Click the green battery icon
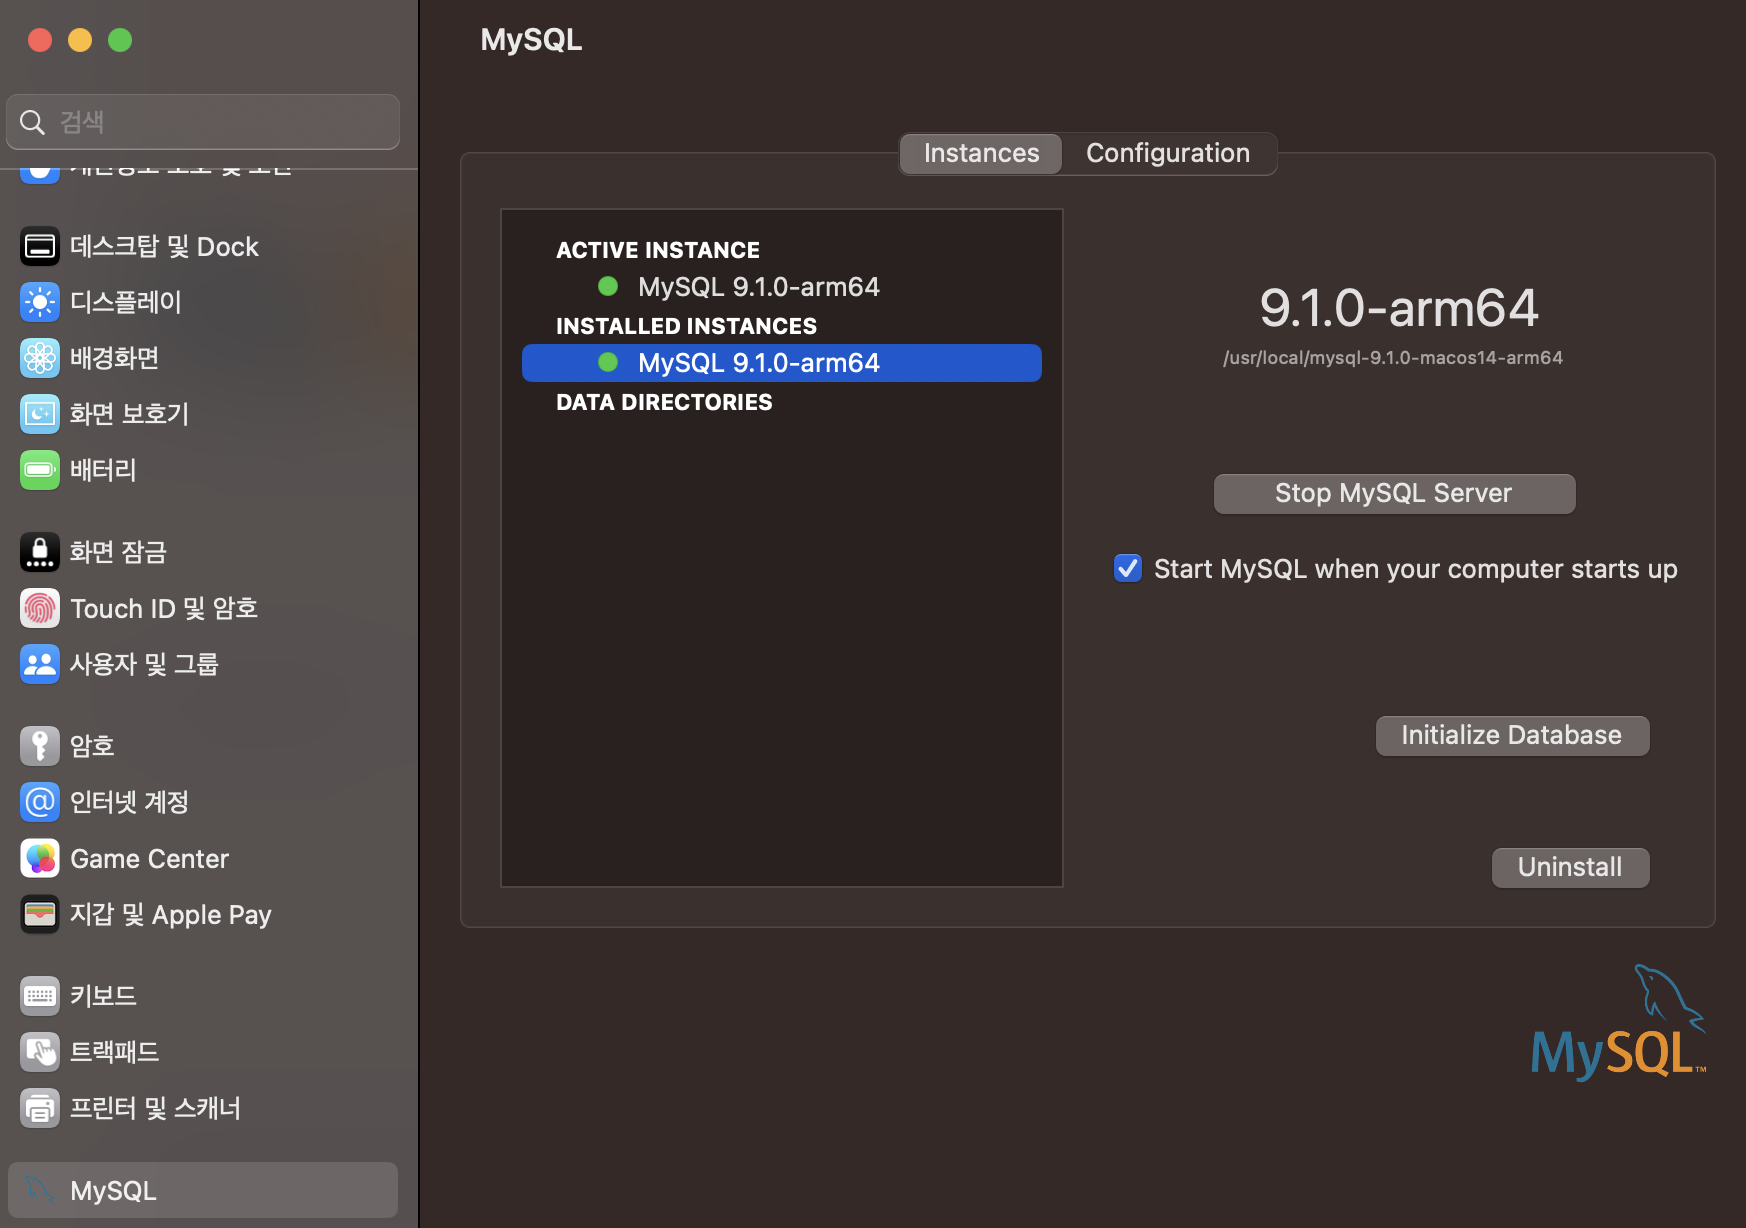This screenshot has width=1746, height=1228. (x=40, y=470)
